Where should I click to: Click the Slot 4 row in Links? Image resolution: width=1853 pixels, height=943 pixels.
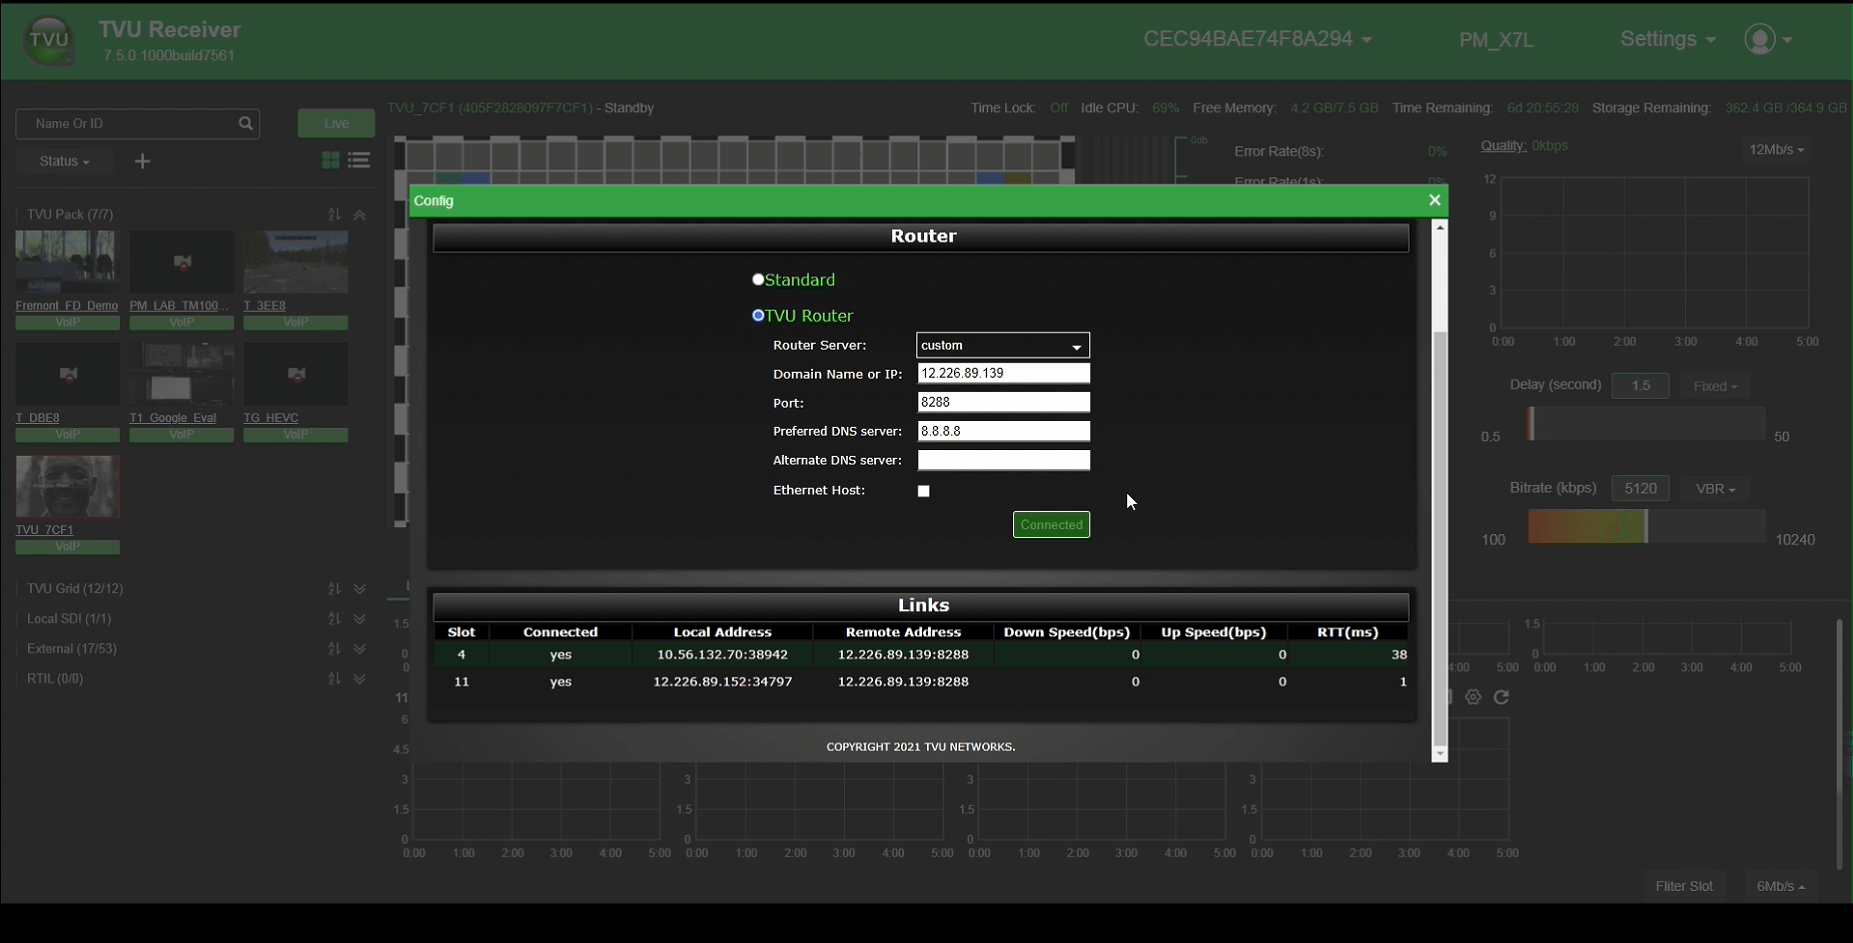921,655
